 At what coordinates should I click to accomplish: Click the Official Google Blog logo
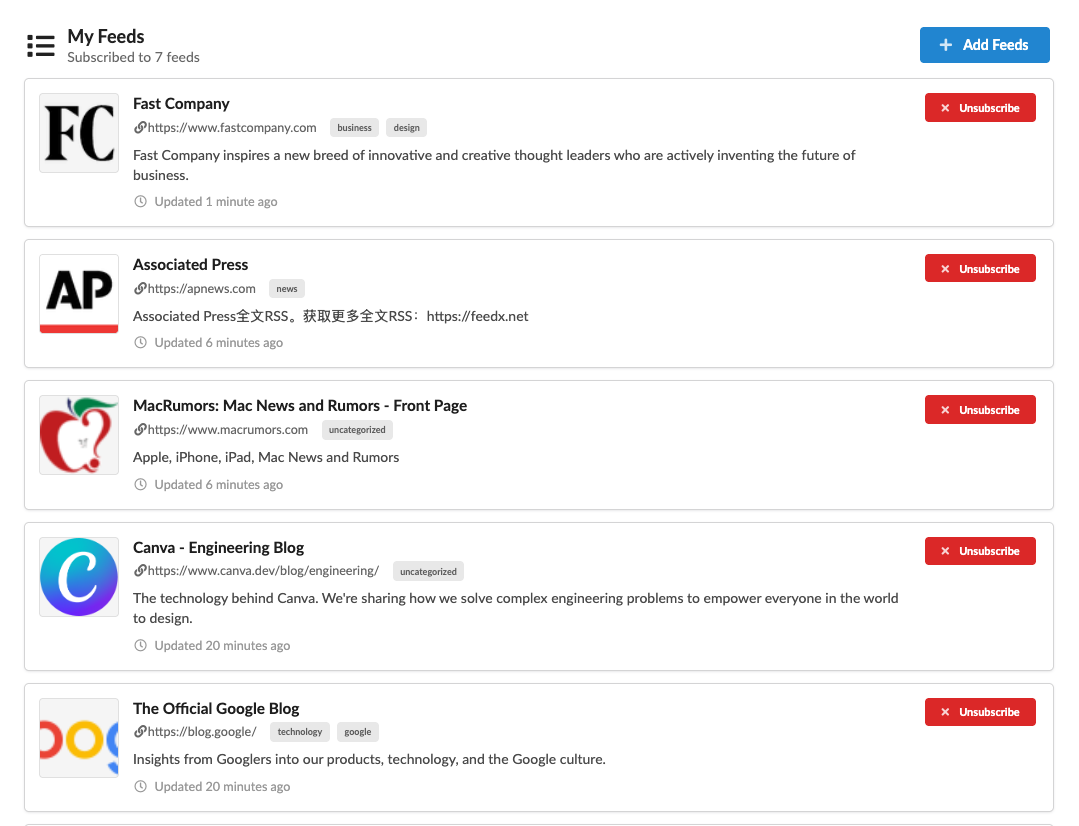pyautogui.click(x=78, y=737)
